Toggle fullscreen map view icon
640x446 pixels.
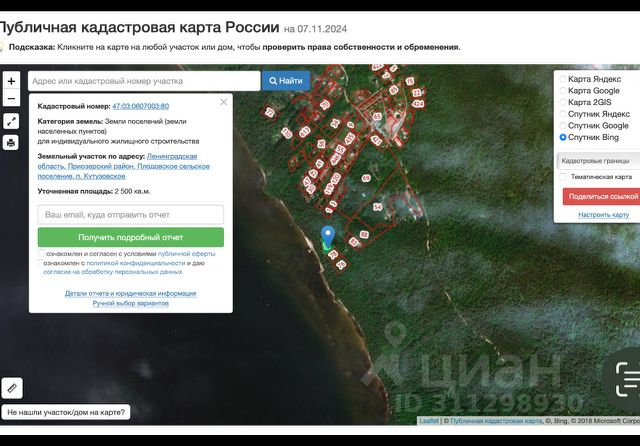coord(11,121)
